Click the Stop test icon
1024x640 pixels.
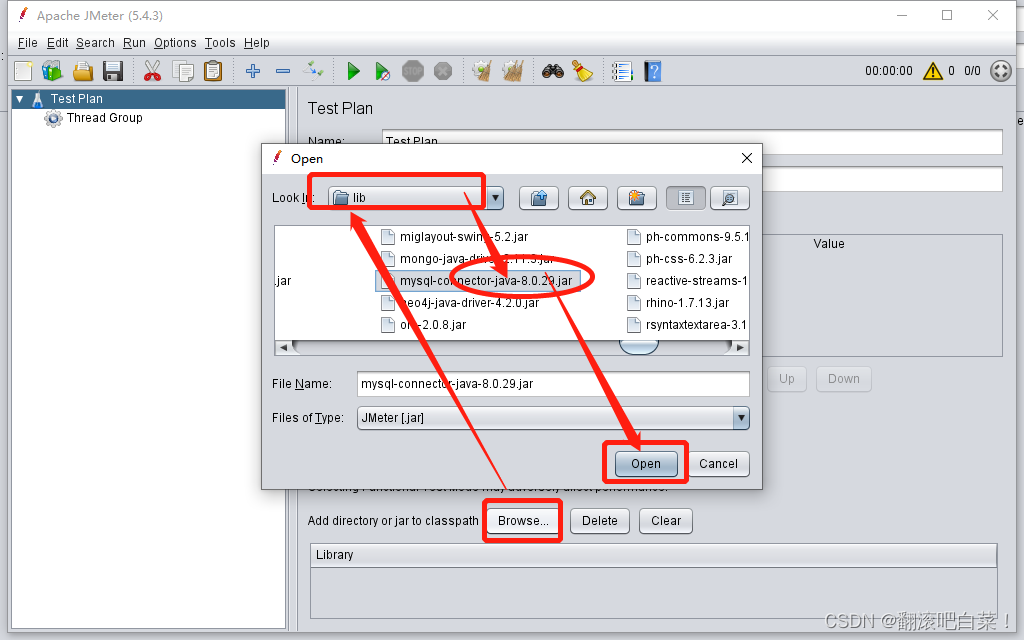pos(413,71)
